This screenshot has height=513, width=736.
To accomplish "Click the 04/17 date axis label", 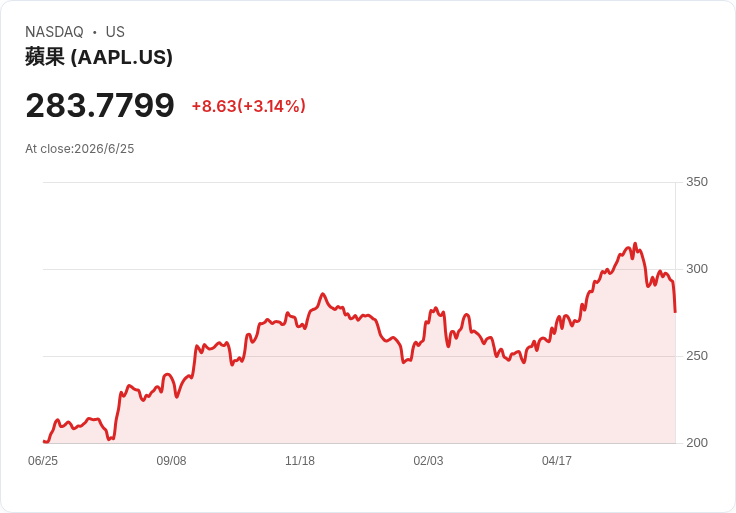I will point(557,460).
